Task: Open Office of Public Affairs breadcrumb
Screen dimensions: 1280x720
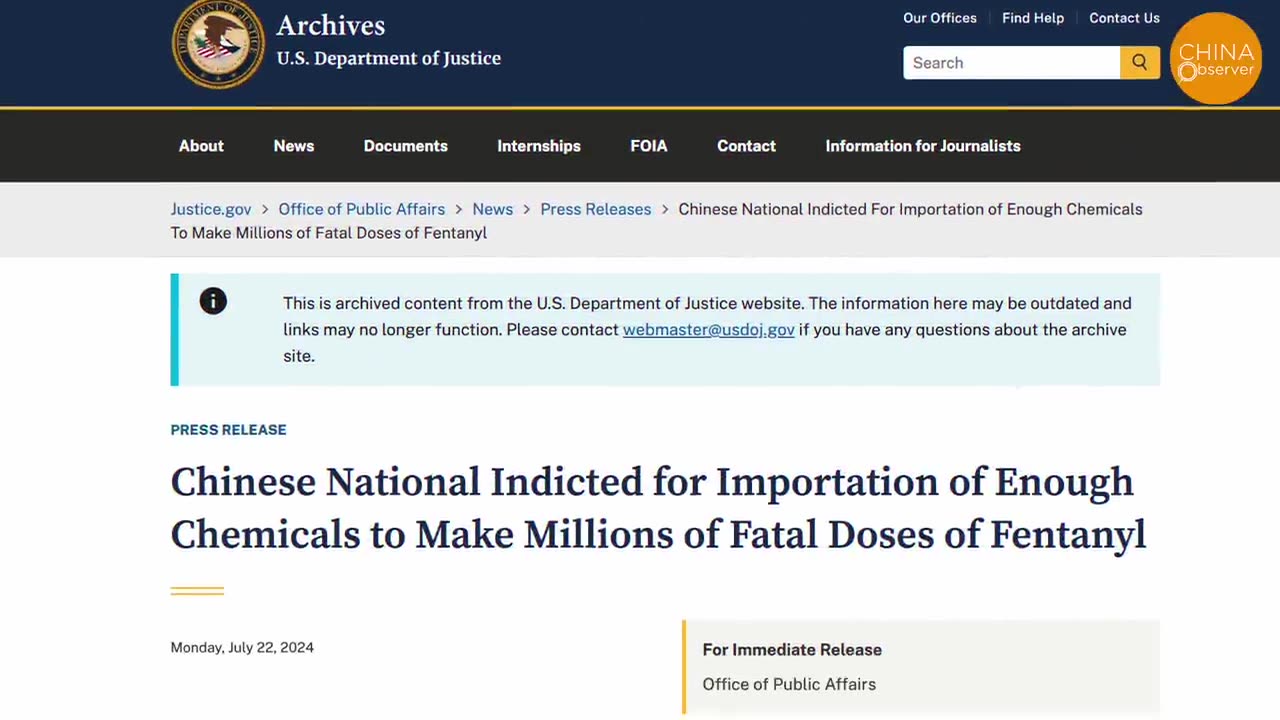Action: tap(361, 209)
